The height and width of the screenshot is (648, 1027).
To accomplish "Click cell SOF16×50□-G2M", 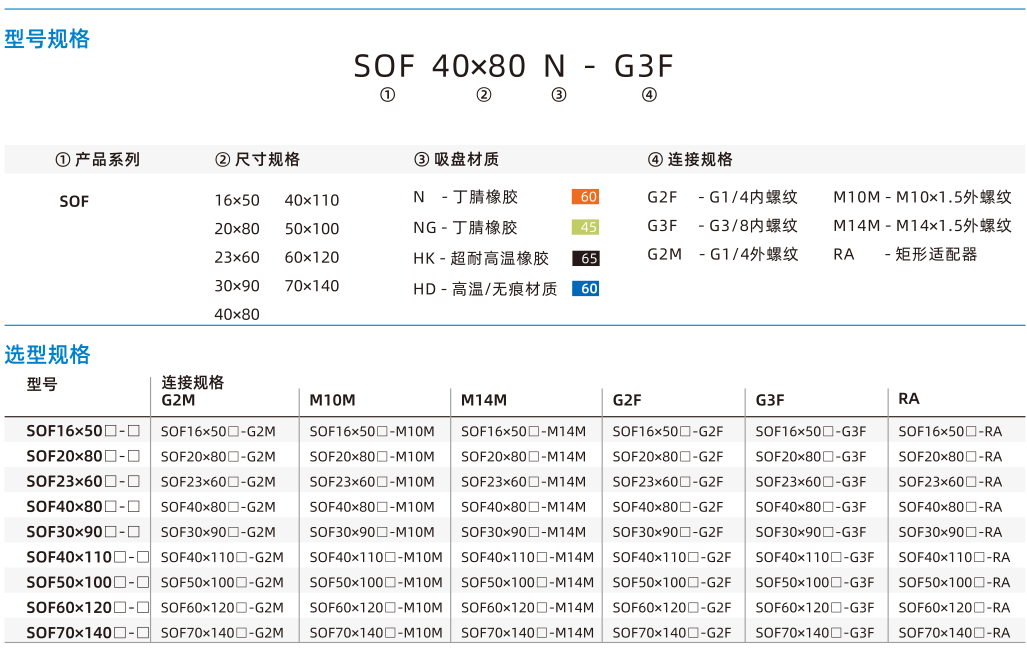I will pos(218,432).
